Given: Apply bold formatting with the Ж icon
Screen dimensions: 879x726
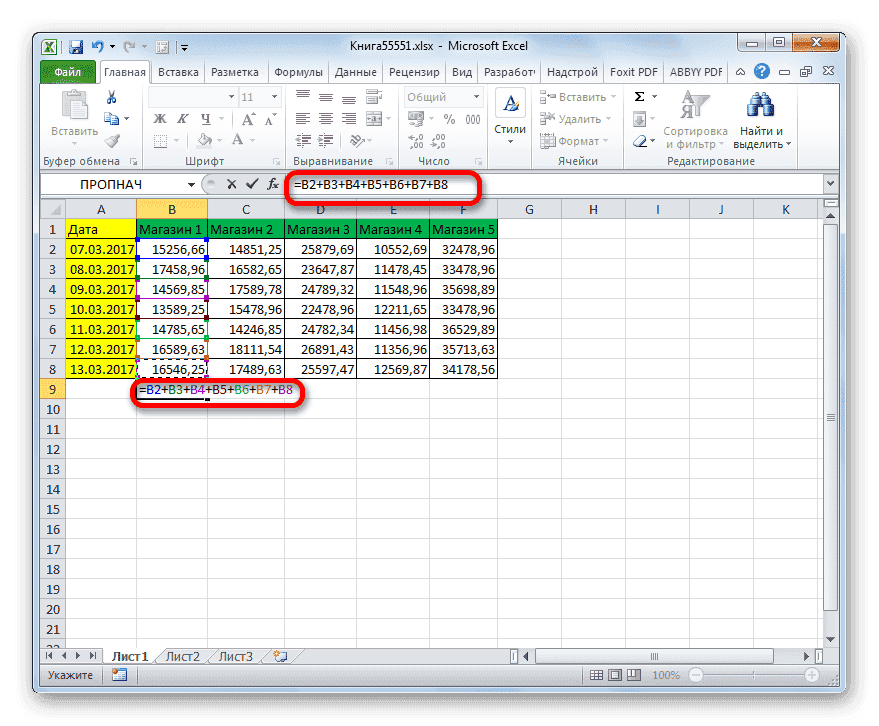Looking at the screenshot, I should point(160,119).
